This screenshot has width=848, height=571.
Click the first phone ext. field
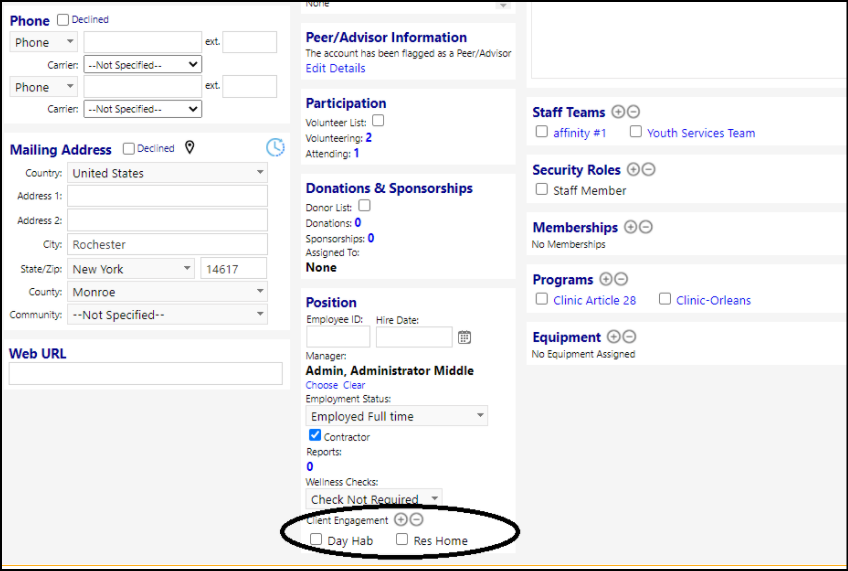point(250,42)
